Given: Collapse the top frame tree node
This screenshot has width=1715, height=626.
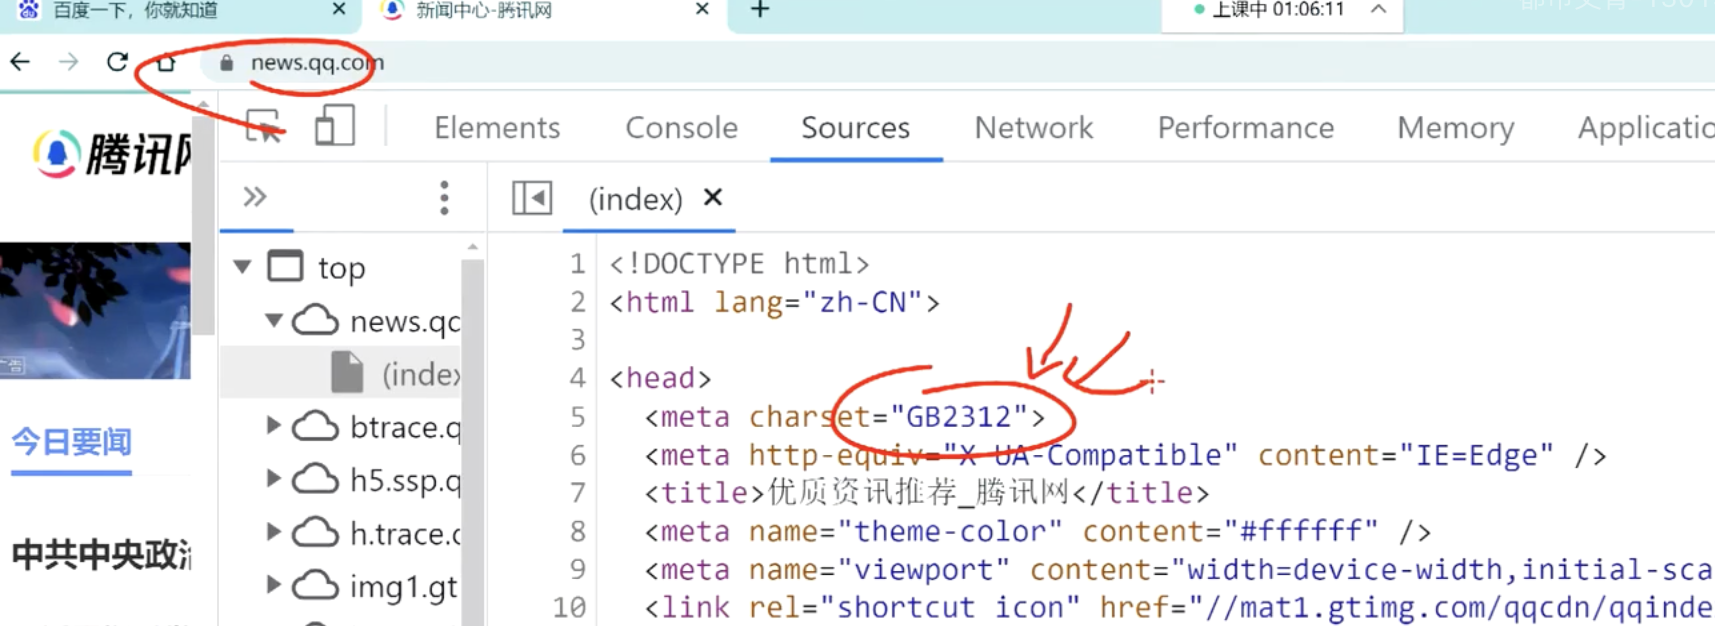Looking at the screenshot, I should coord(242,267).
